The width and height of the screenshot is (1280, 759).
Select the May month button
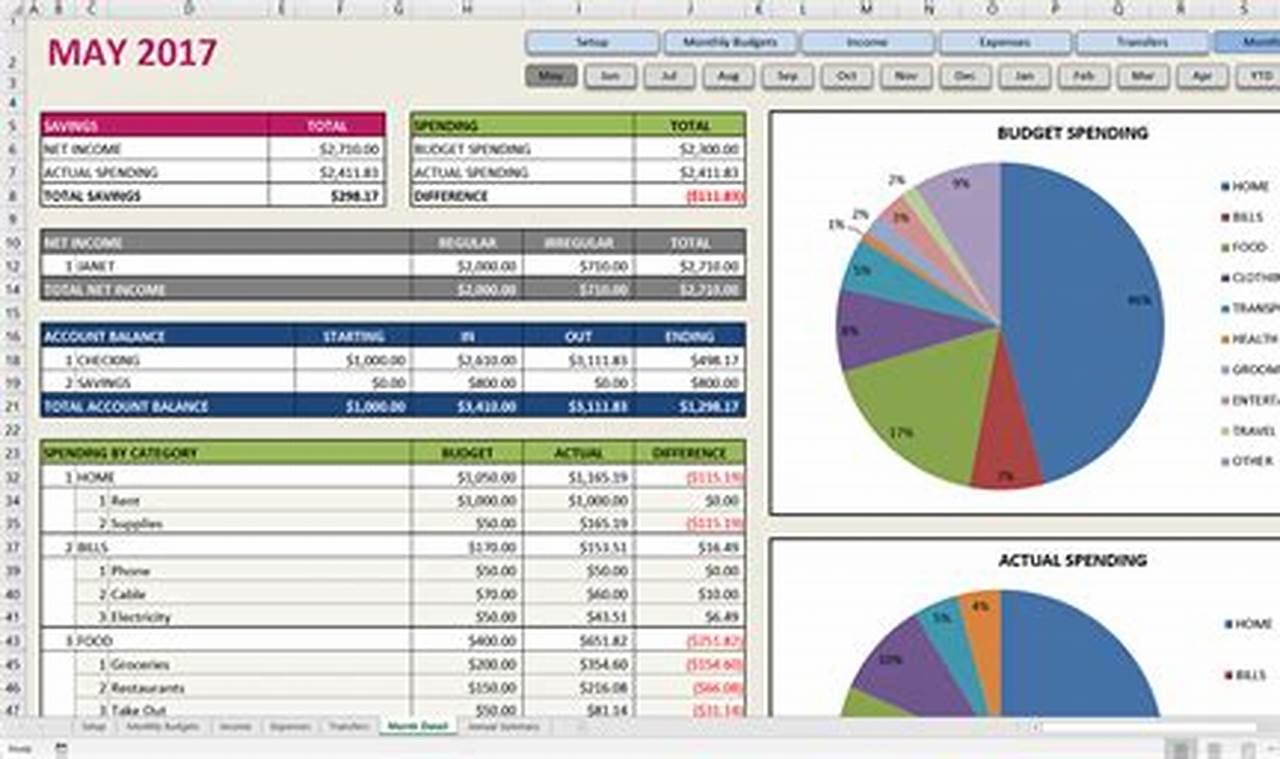[551, 76]
